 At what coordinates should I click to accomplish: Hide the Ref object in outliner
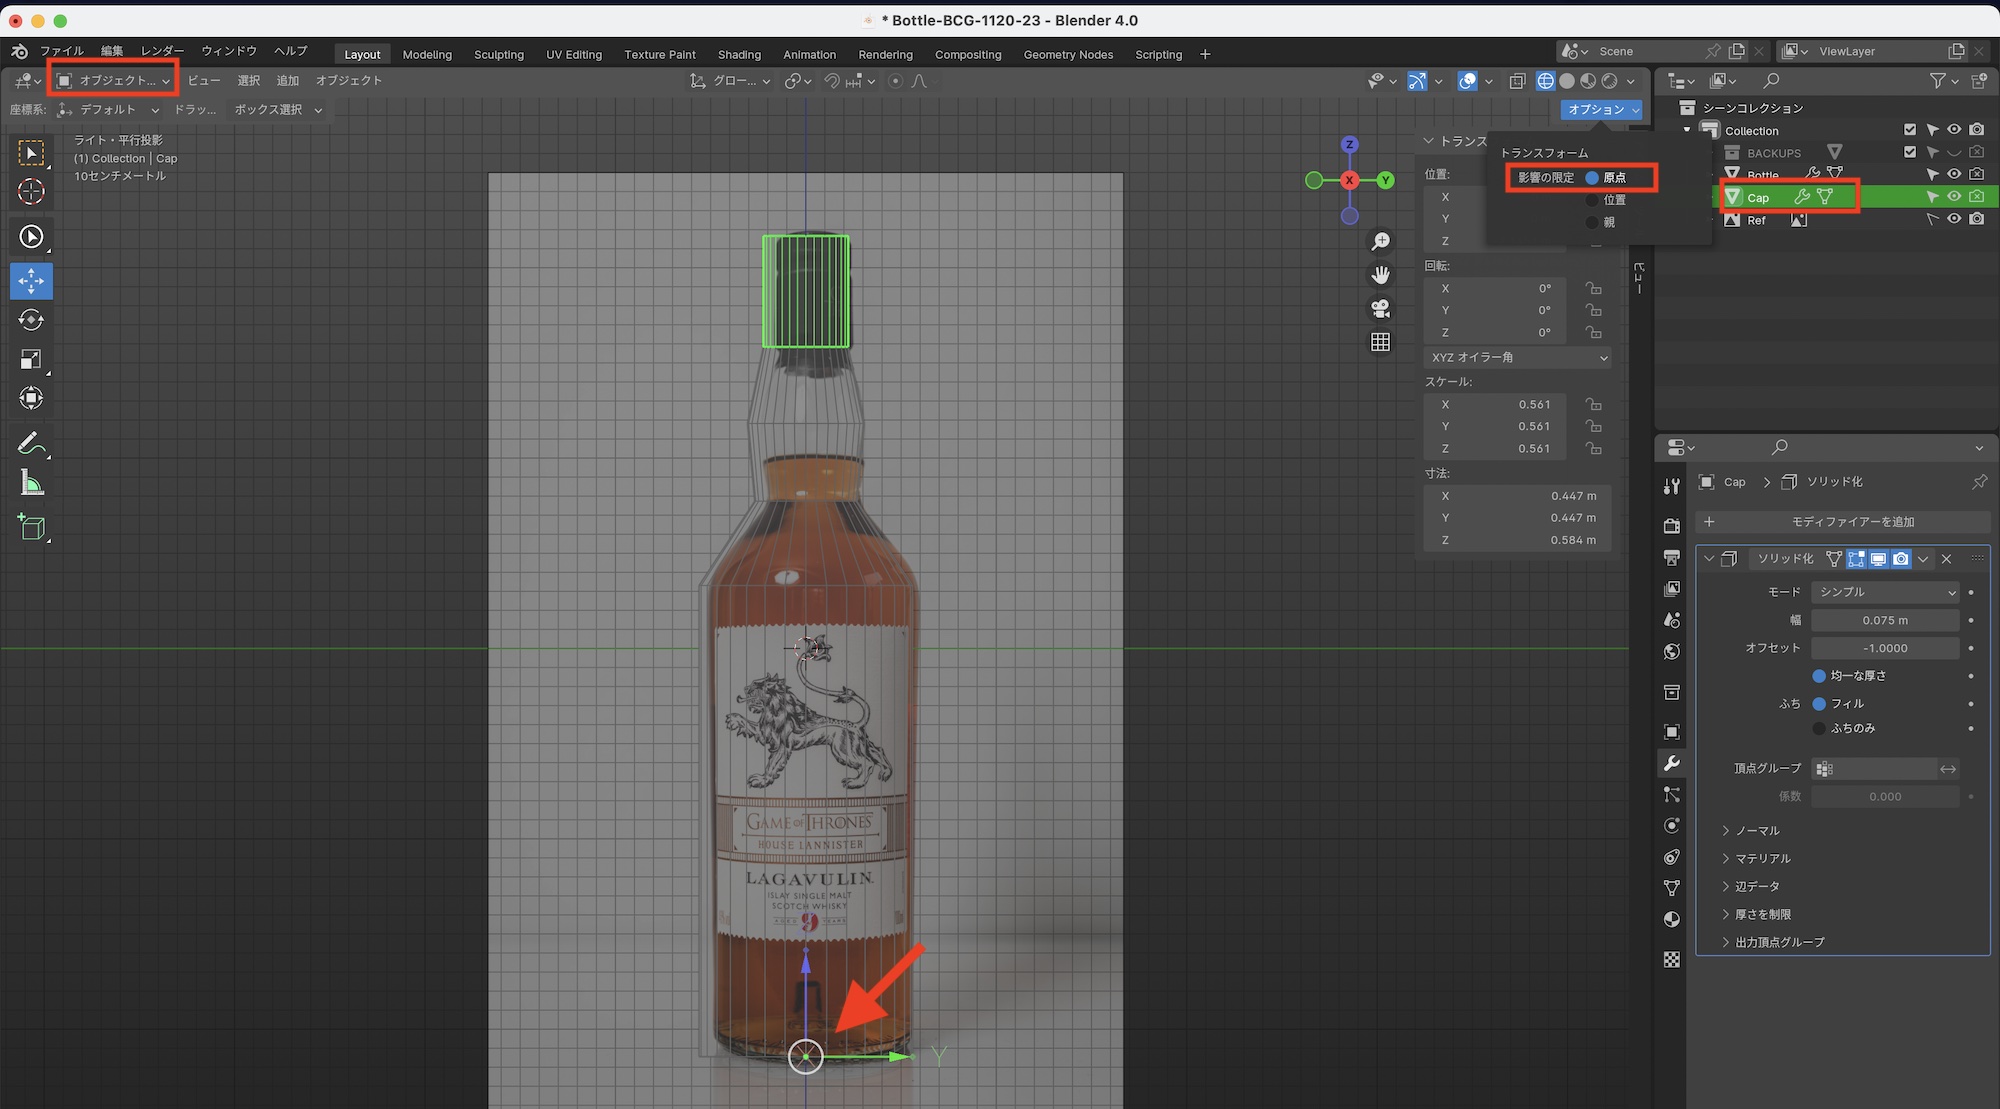(x=1953, y=219)
